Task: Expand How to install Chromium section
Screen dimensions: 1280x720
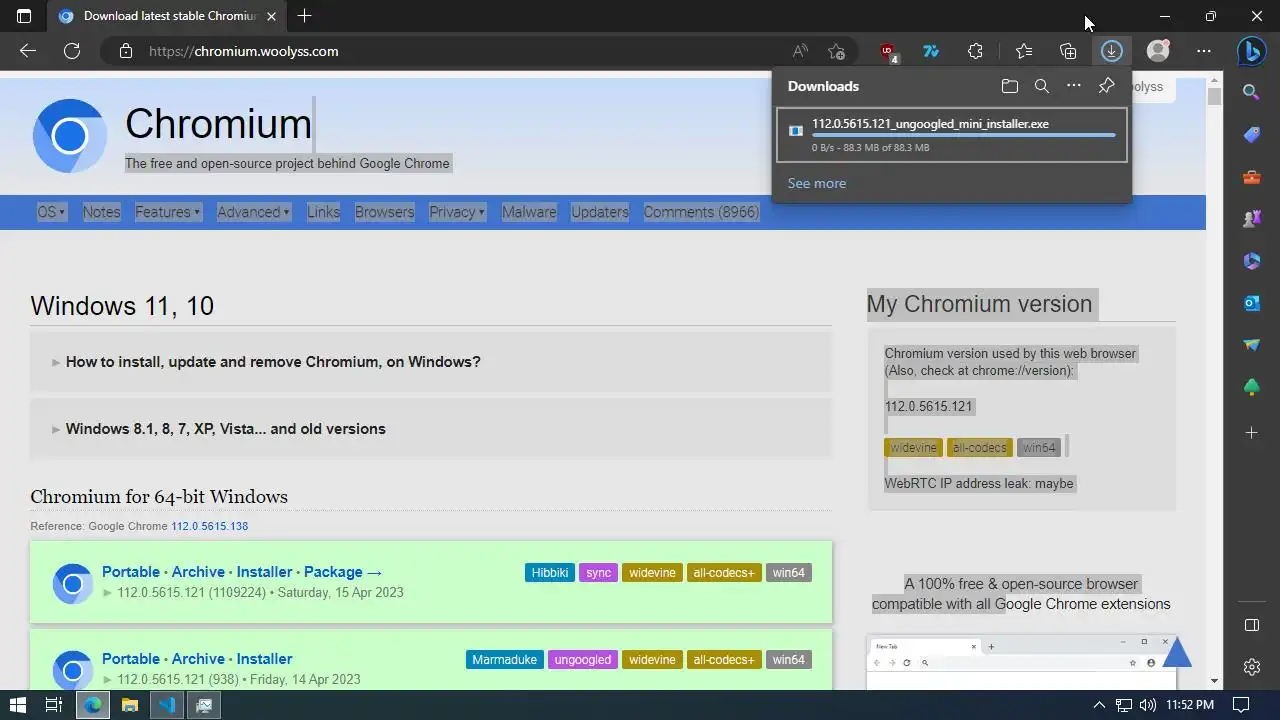Action: (x=431, y=362)
